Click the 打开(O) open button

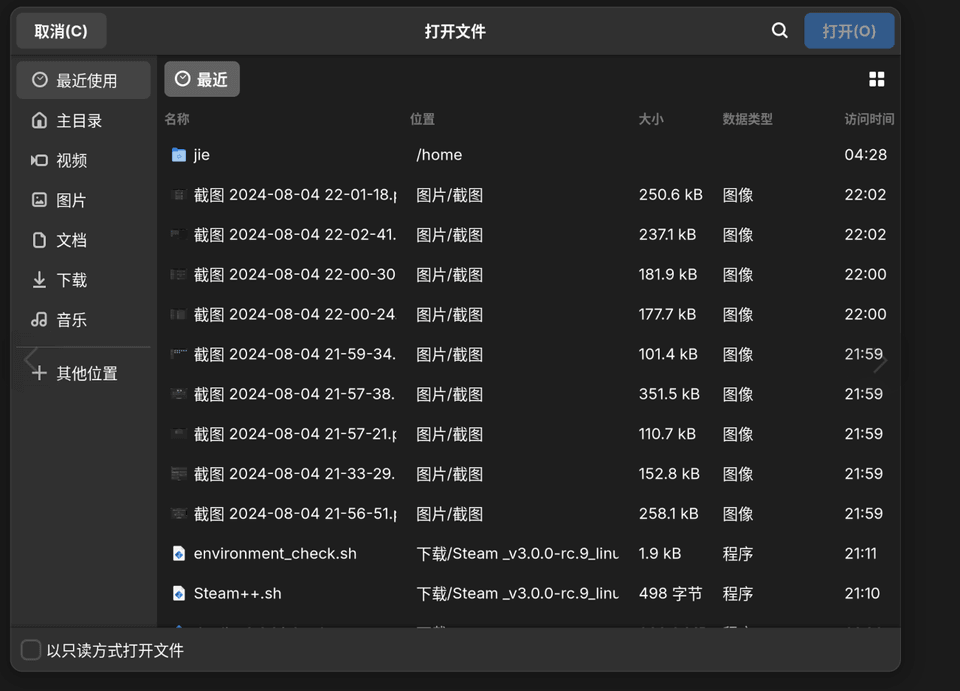849,31
